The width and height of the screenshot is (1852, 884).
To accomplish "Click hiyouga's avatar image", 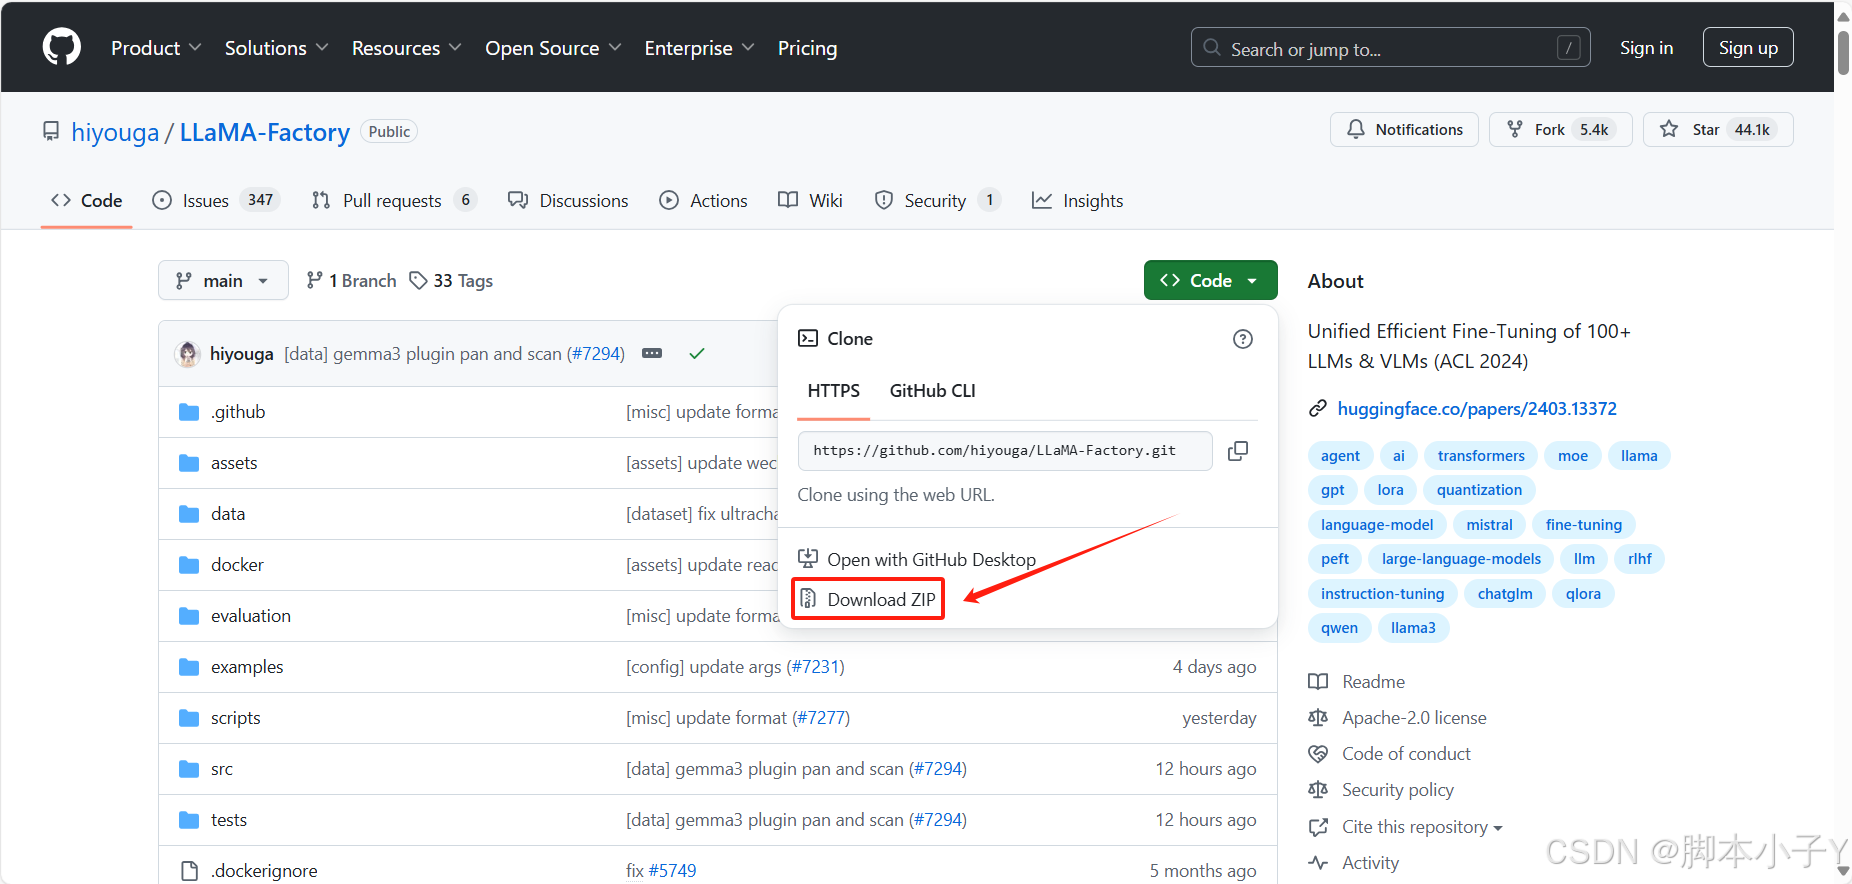I will (x=188, y=354).
